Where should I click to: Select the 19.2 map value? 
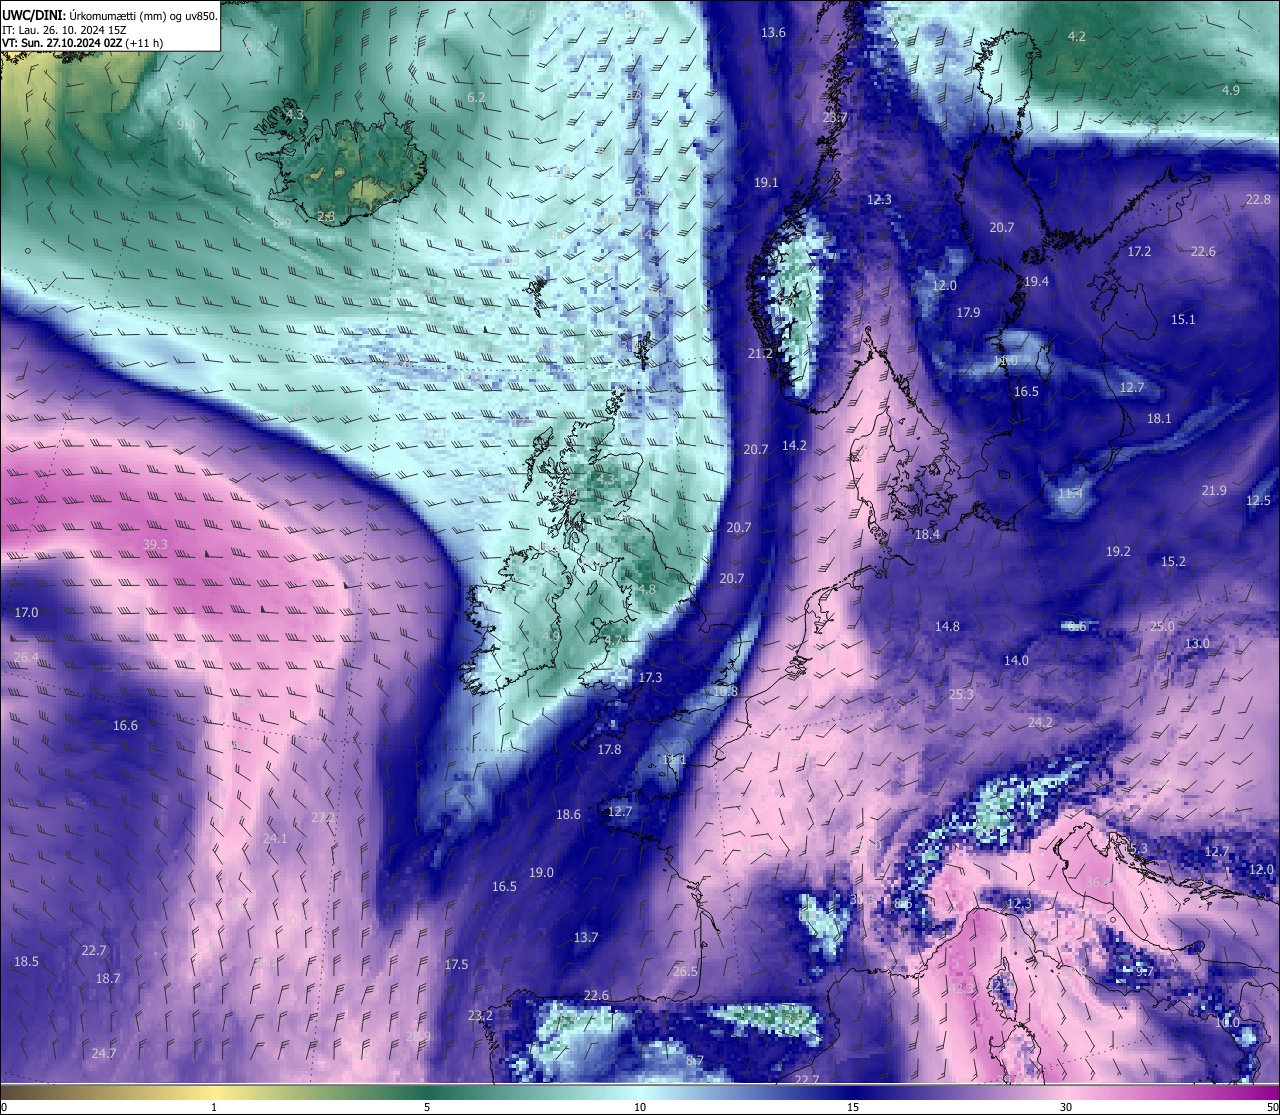1118,552
